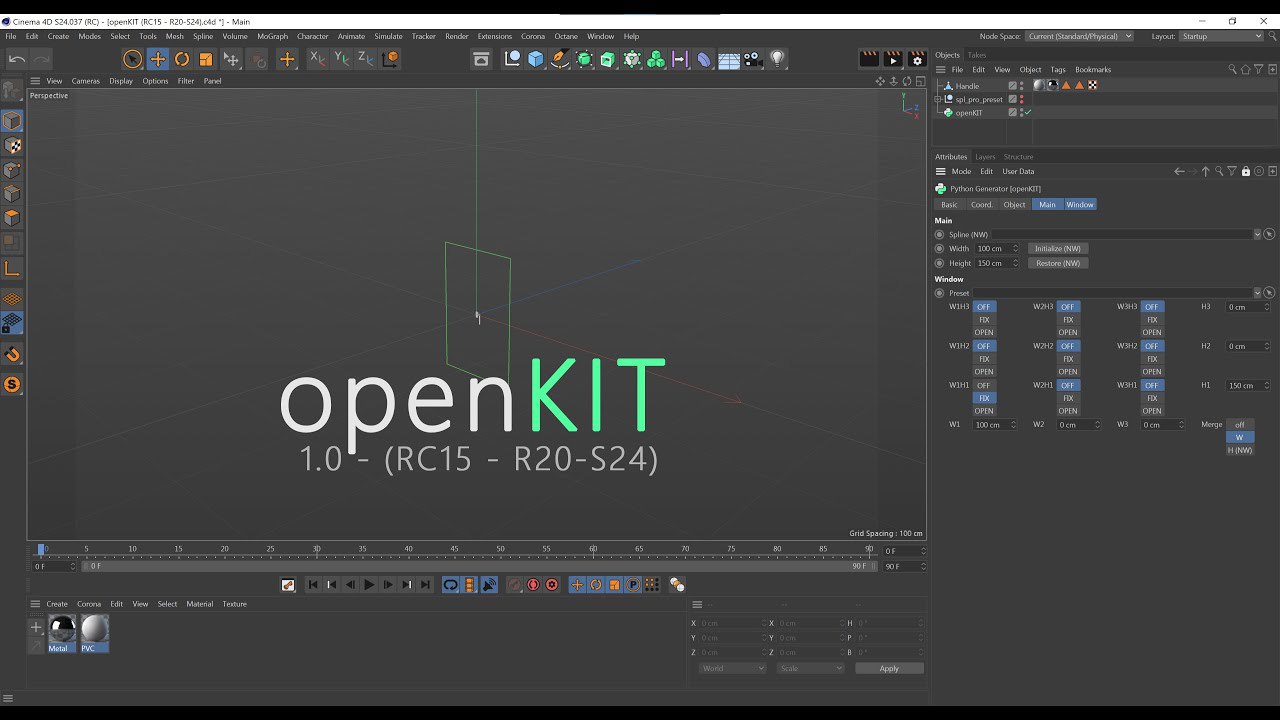Toggle the Snap magnet icon
The image size is (1280, 720).
click(12, 354)
